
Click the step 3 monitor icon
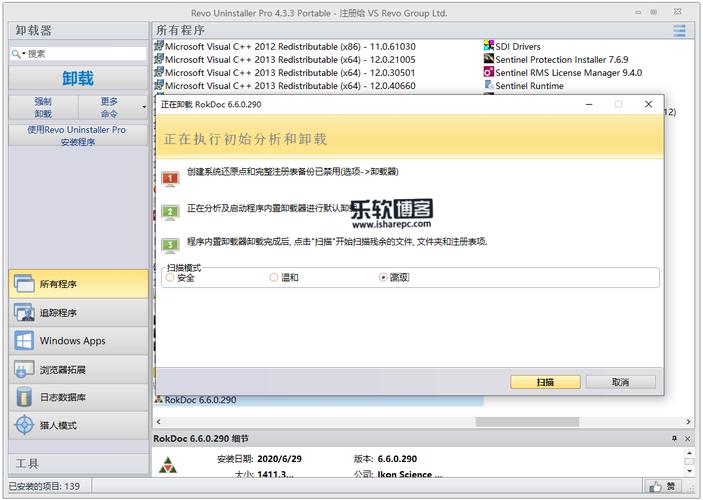tap(170, 245)
